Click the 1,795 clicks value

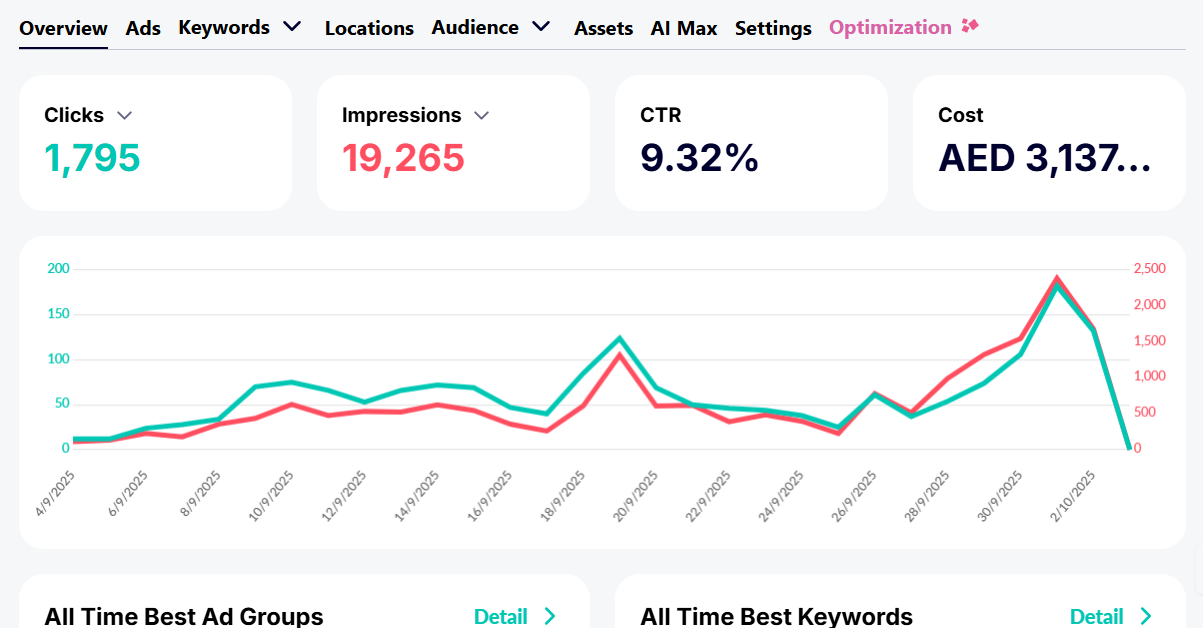click(93, 158)
